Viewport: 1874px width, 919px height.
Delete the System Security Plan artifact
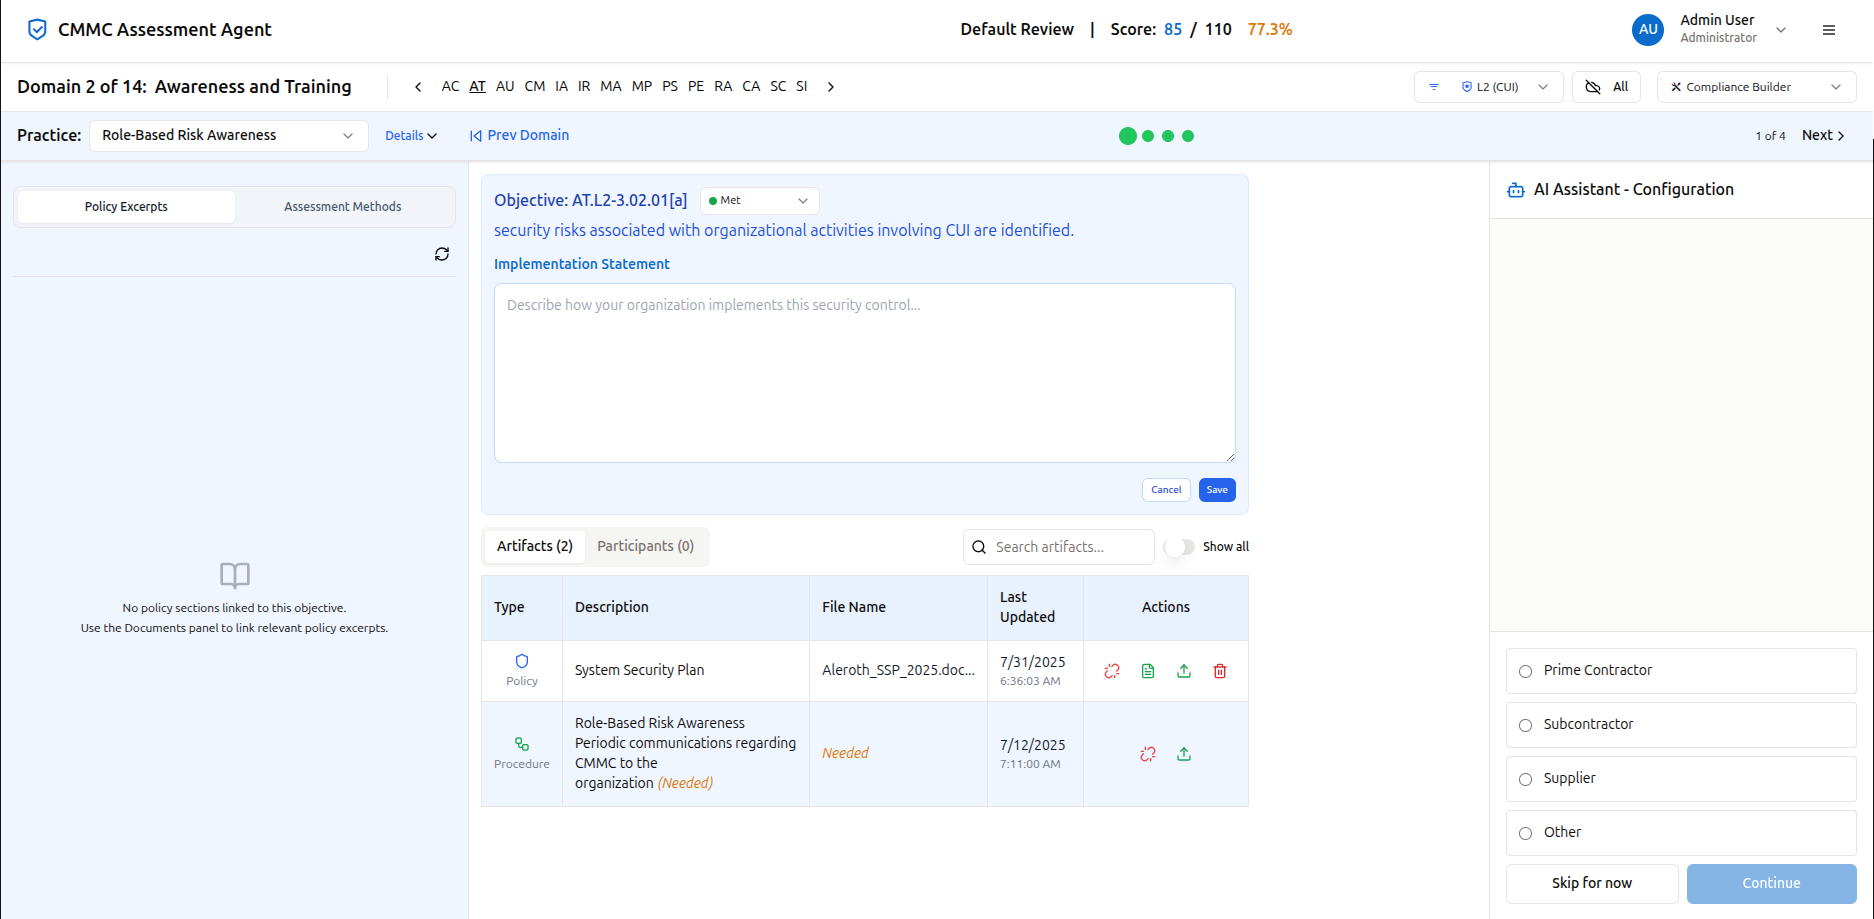point(1219,670)
